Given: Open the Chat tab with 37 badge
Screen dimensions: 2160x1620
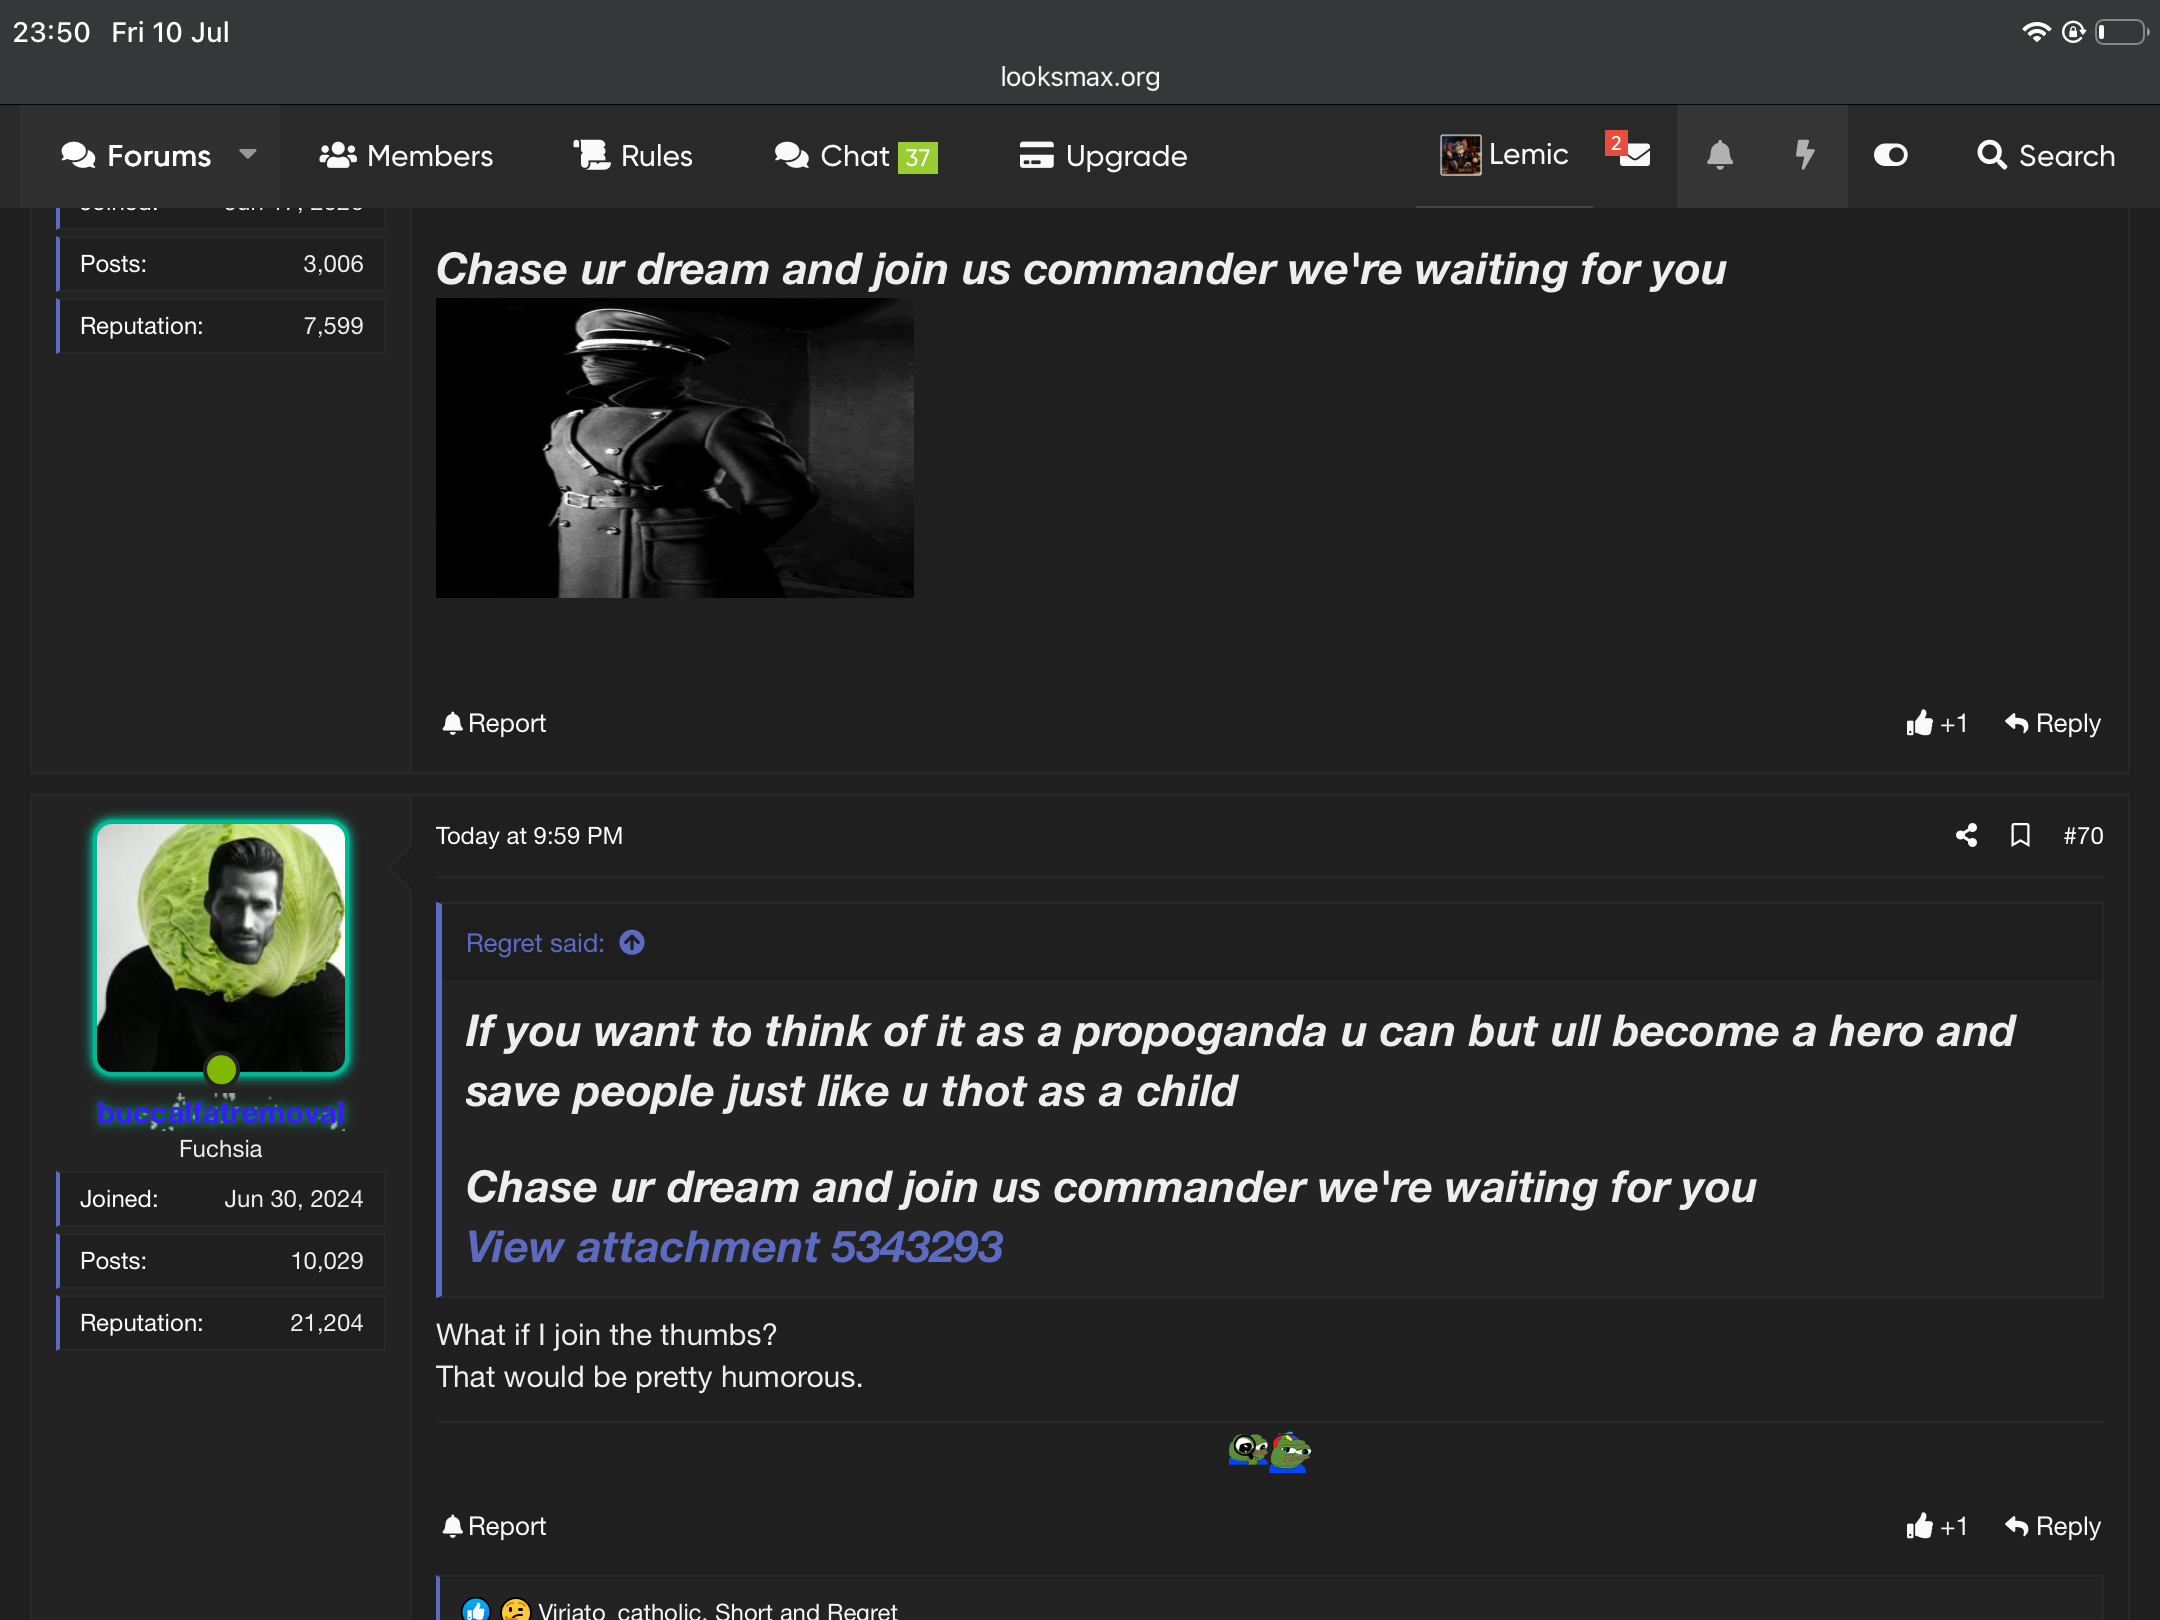Looking at the screenshot, I should (x=856, y=156).
